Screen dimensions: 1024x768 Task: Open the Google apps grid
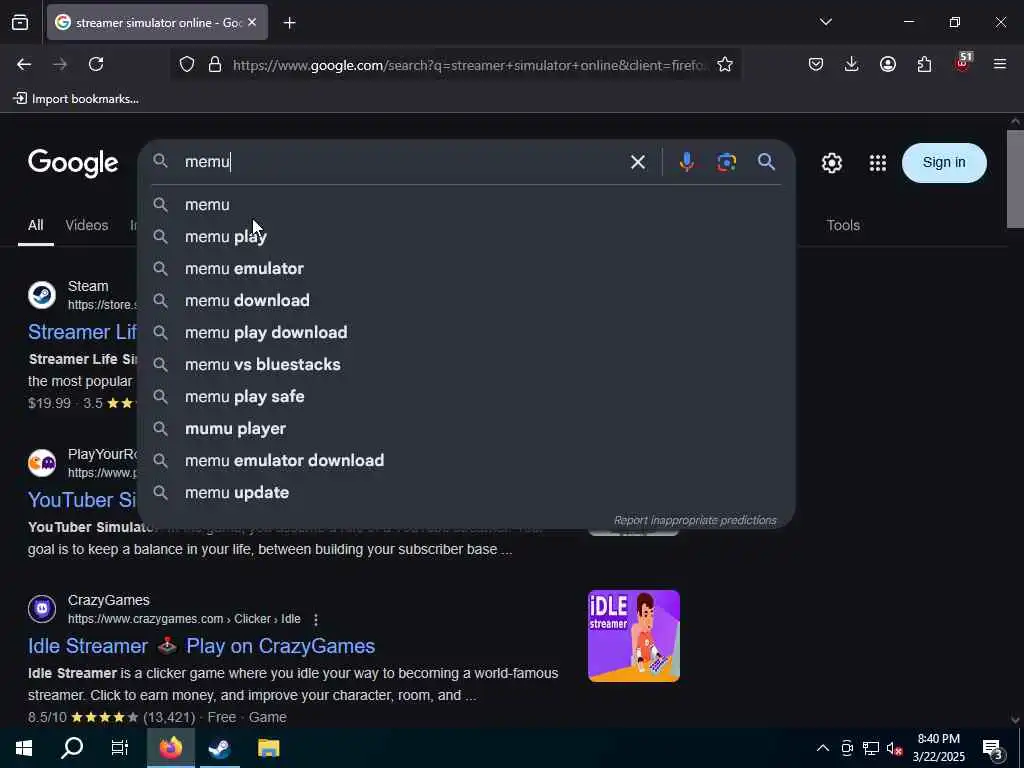878,163
